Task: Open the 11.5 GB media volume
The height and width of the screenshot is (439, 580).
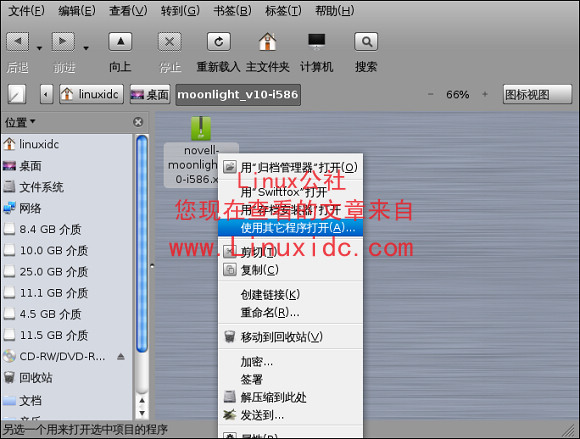Action: 67,335
